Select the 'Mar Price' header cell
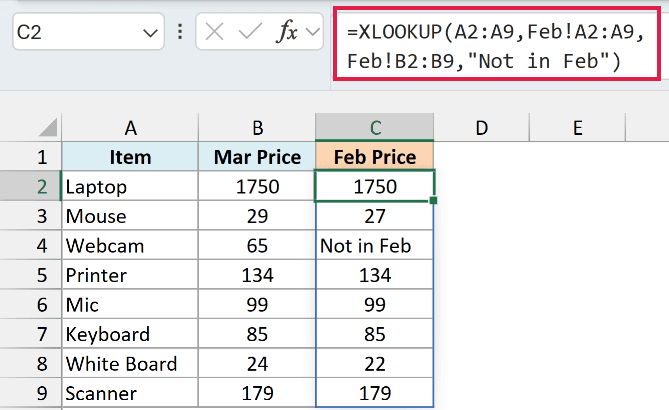 [257, 157]
